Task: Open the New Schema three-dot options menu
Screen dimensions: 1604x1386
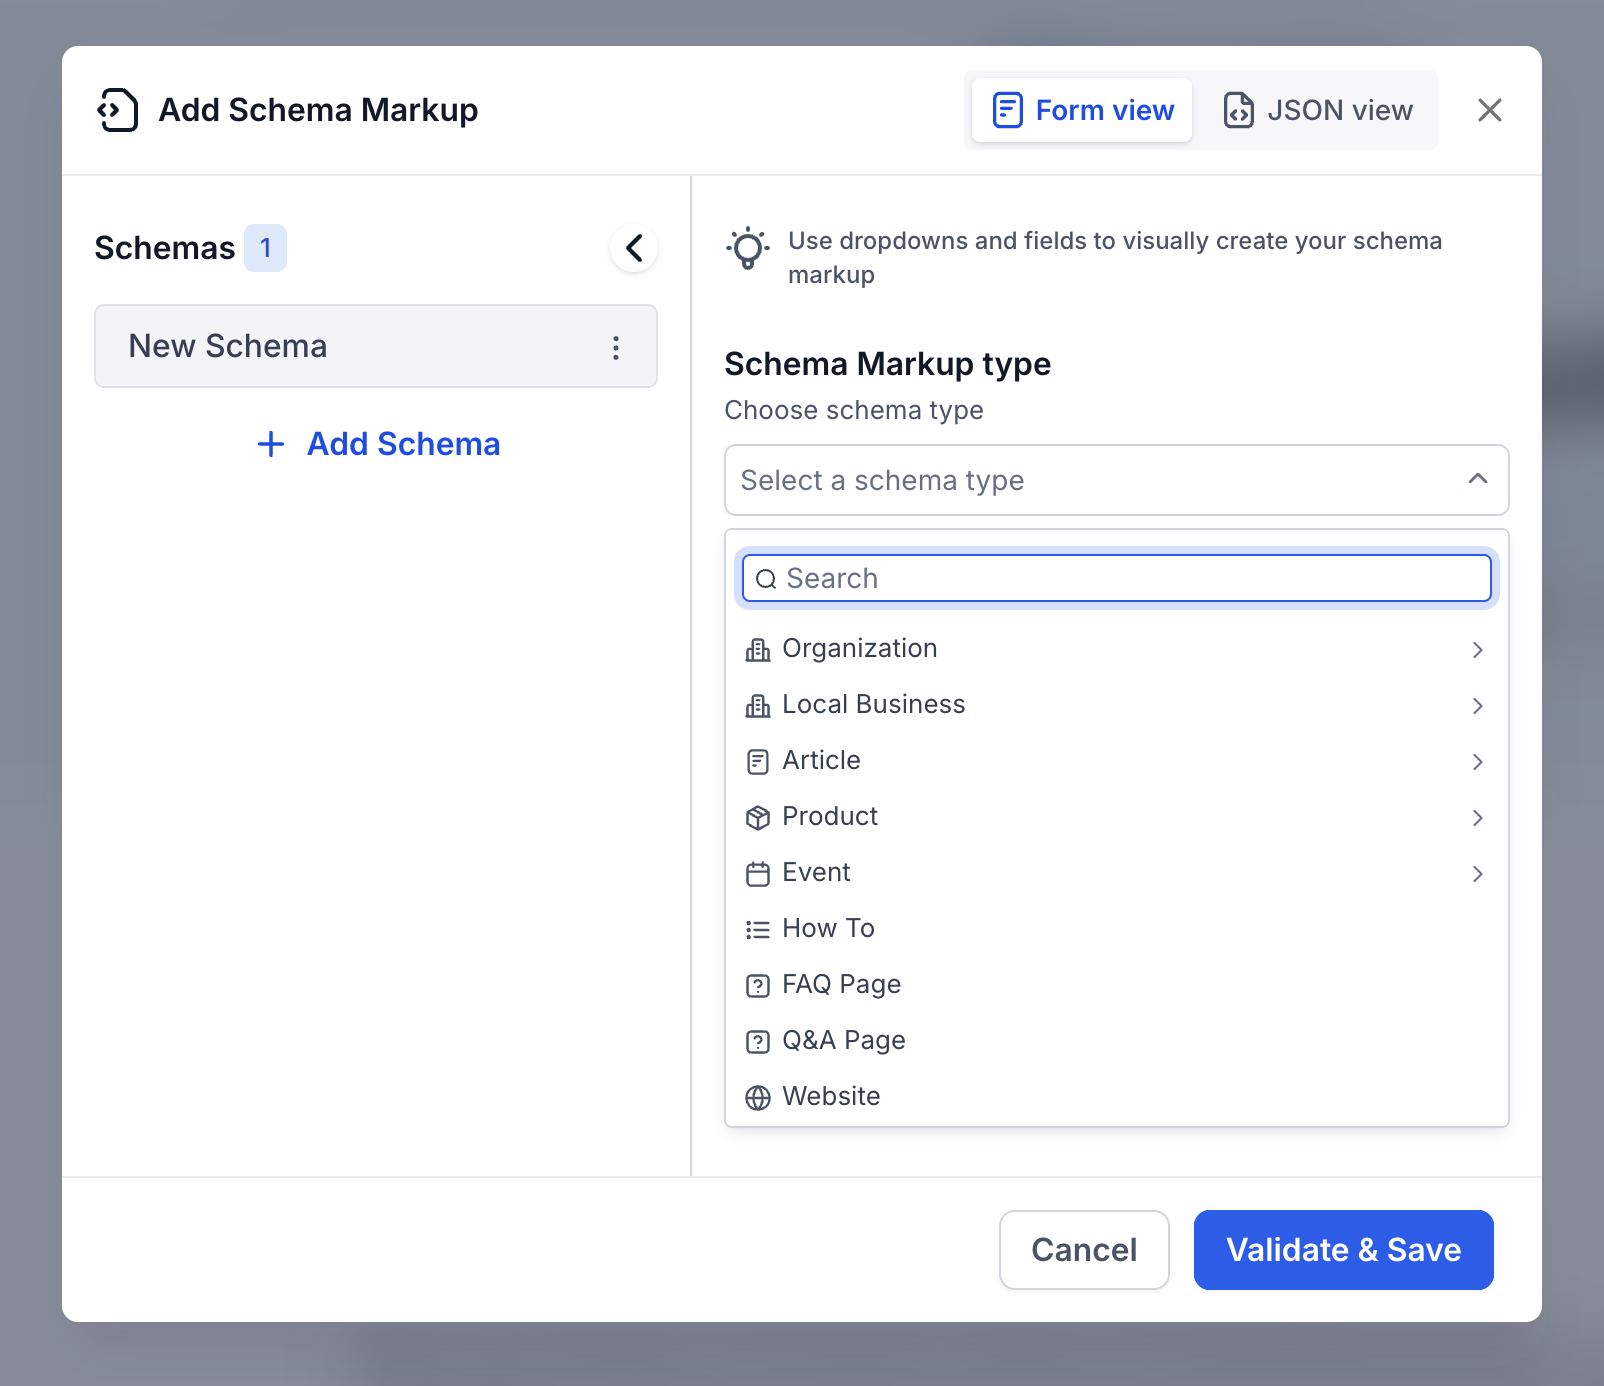Action: pyautogui.click(x=616, y=347)
